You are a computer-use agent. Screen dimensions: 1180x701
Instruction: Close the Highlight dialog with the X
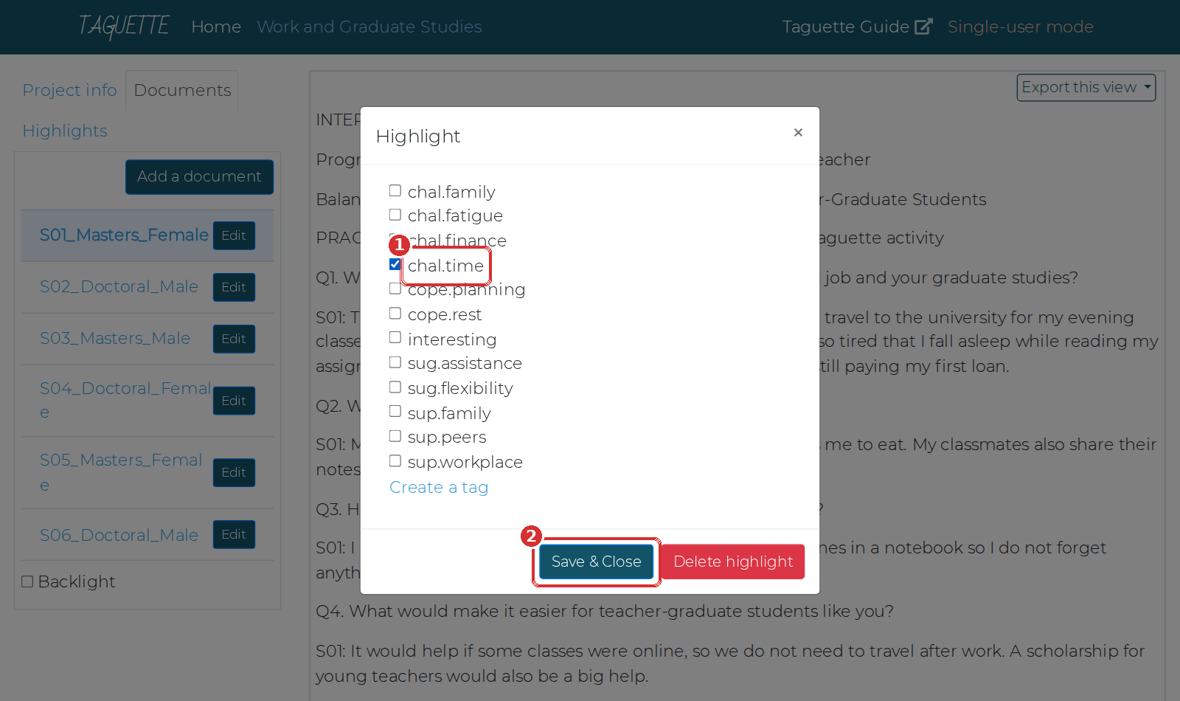[798, 133]
